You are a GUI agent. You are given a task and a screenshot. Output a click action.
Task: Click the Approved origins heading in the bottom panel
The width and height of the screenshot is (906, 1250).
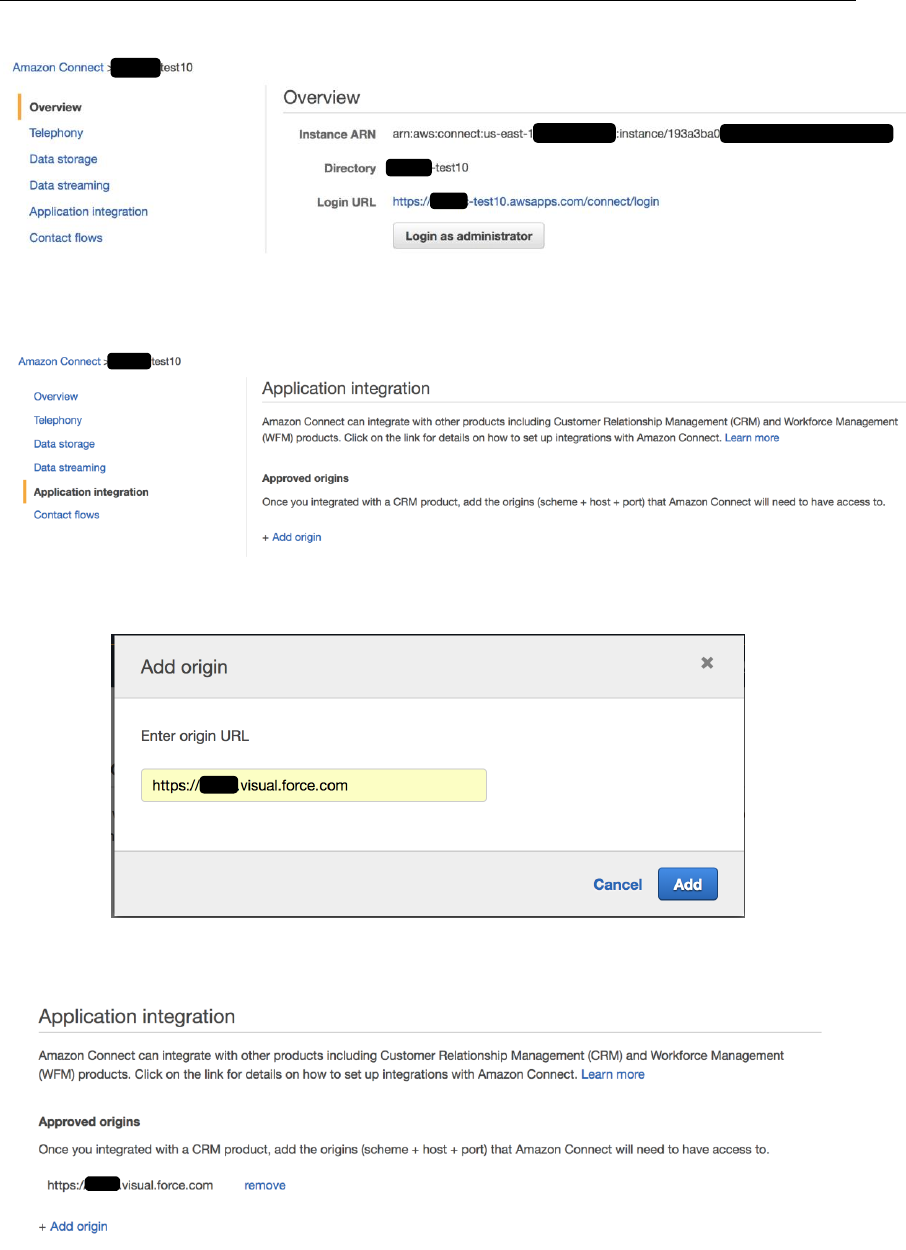point(89,1122)
